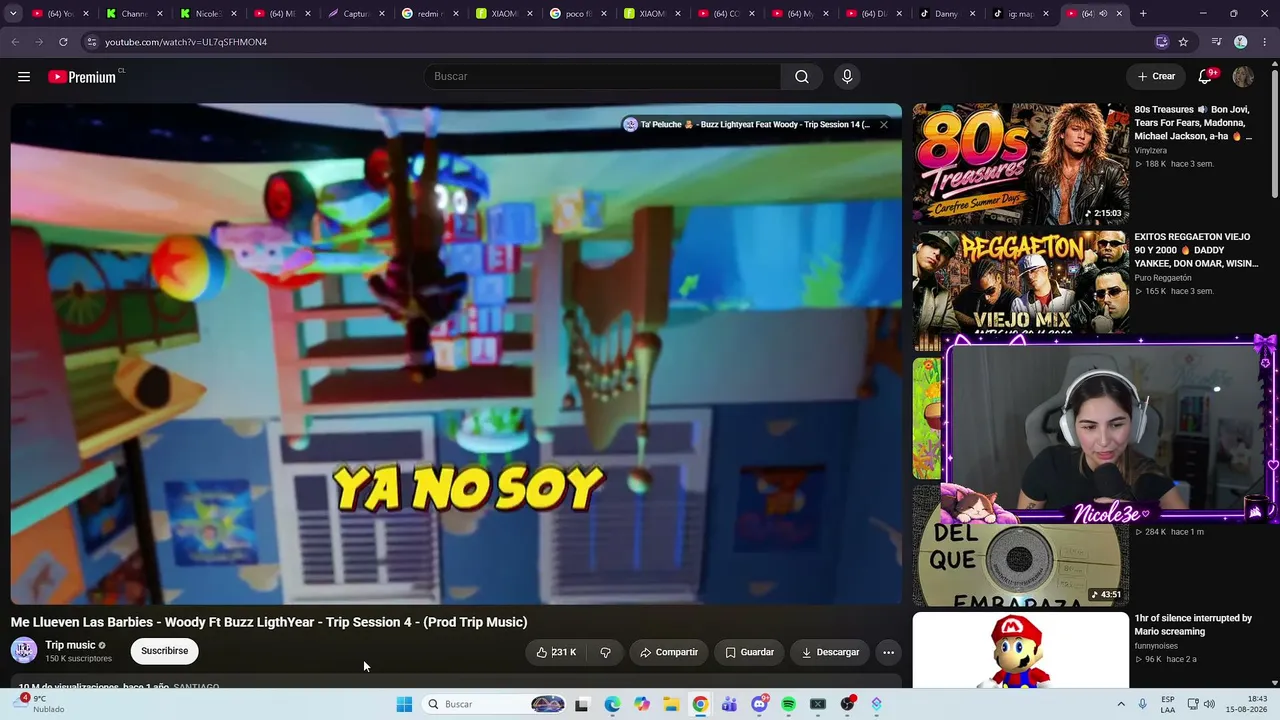Image resolution: width=1280 pixels, height=720 pixels.
Task: Close the 'Danny' TikTok tab
Action: point(972,14)
